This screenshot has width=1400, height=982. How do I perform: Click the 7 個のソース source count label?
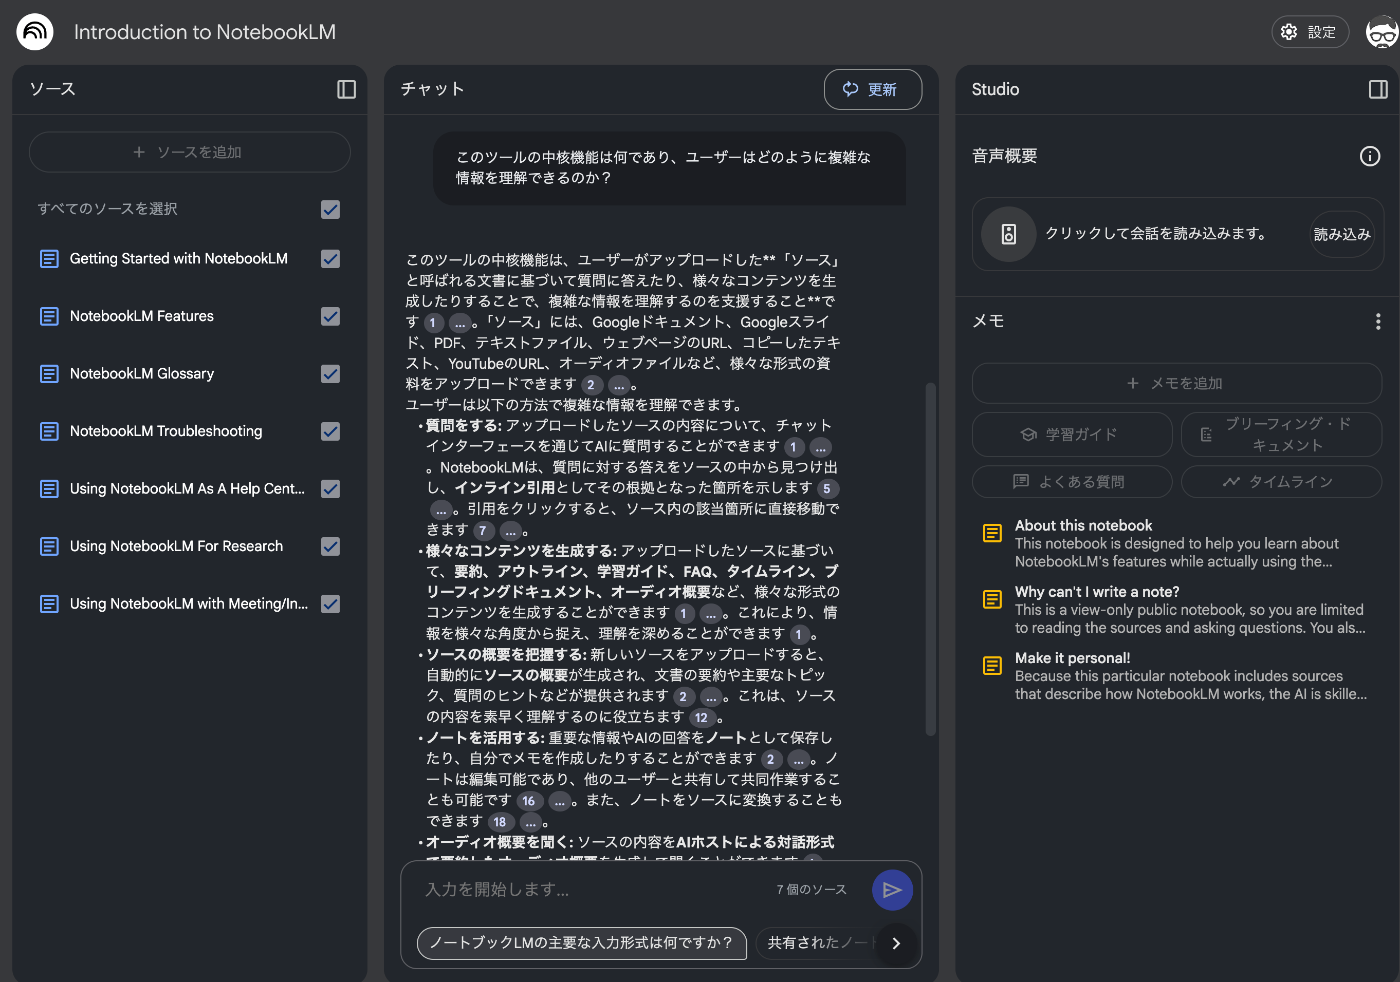click(x=811, y=890)
